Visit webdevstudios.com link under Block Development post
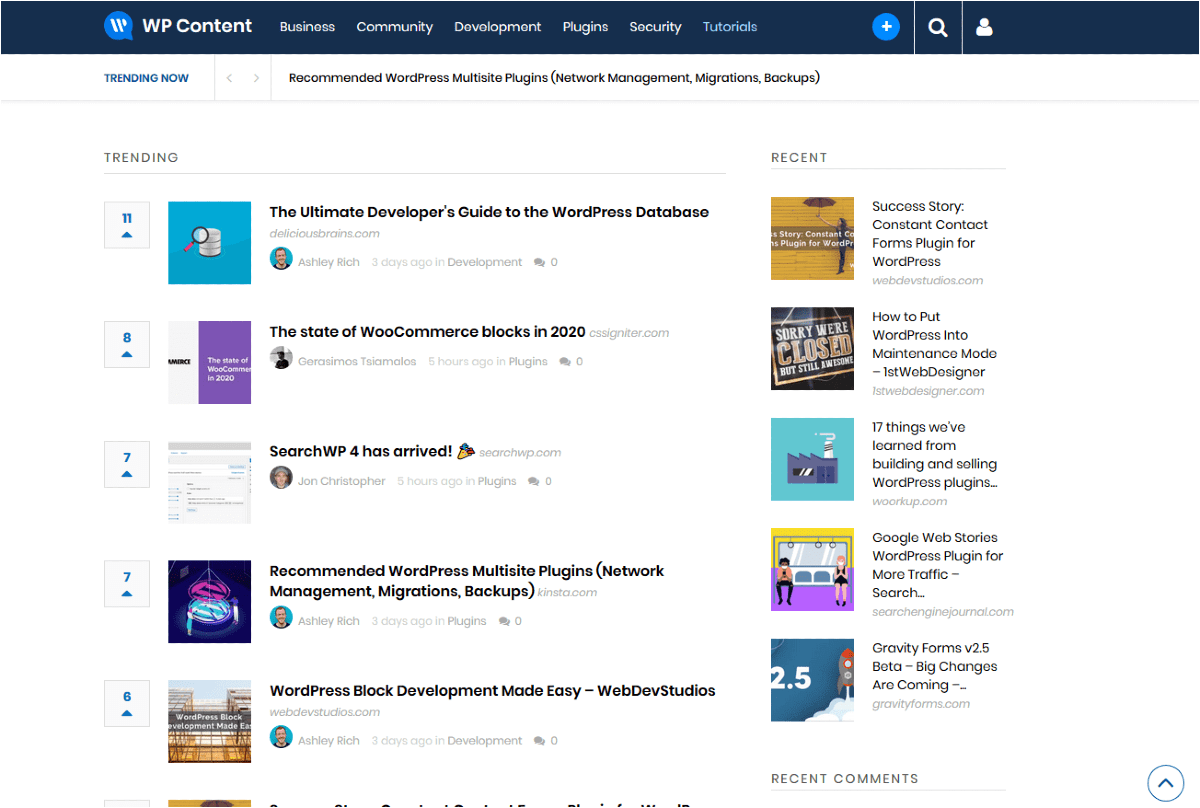Image resolution: width=1200 pixels, height=808 pixels. click(x=325, y=713)
